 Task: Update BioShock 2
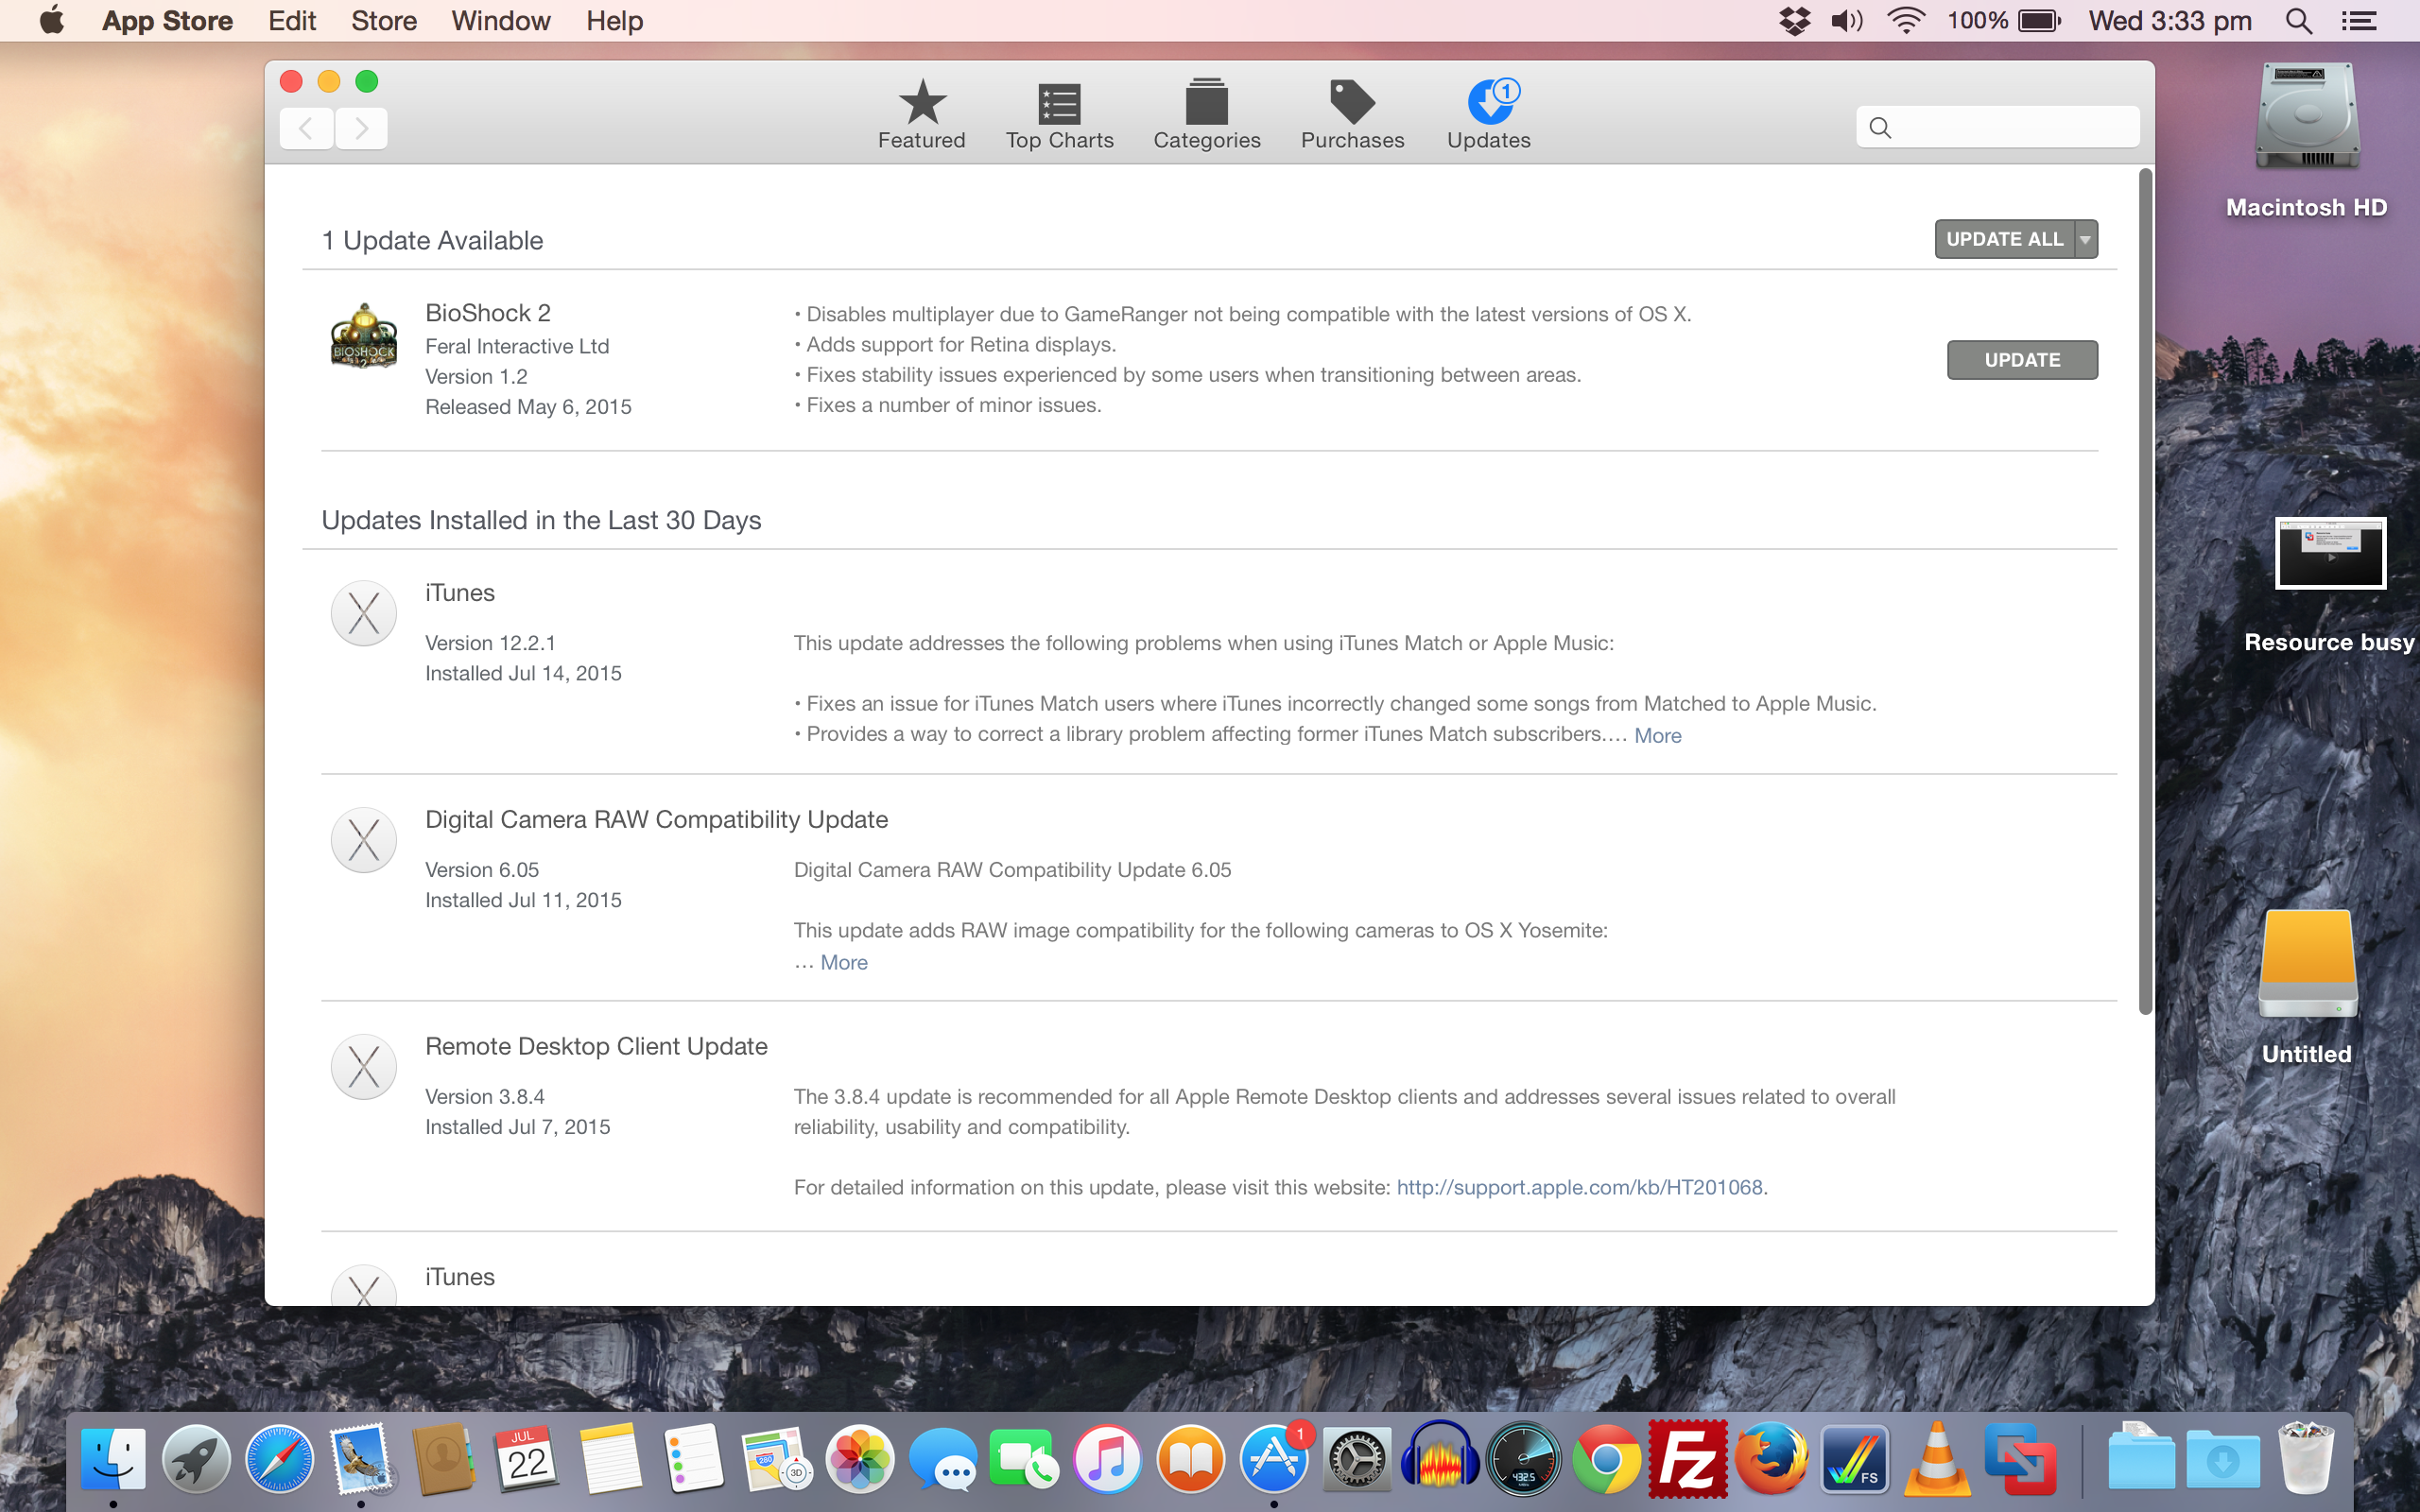pyautogui.click(x=2022, y=360)
